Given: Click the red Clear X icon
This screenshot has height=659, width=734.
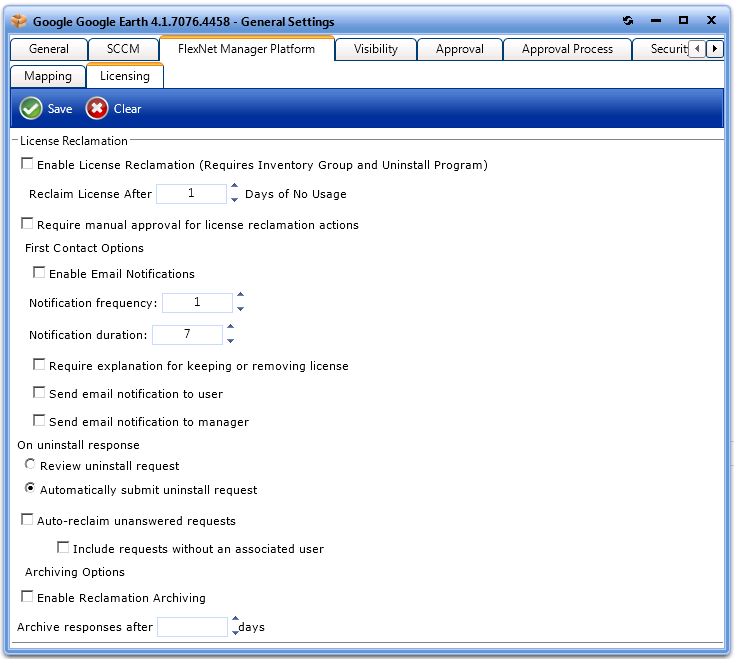Looking at the screenshot, I should [97, 109].
